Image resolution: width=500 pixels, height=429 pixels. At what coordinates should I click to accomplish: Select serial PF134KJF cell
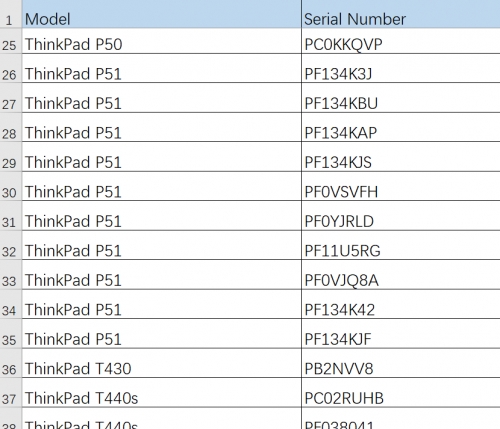(x=401, y=334)
